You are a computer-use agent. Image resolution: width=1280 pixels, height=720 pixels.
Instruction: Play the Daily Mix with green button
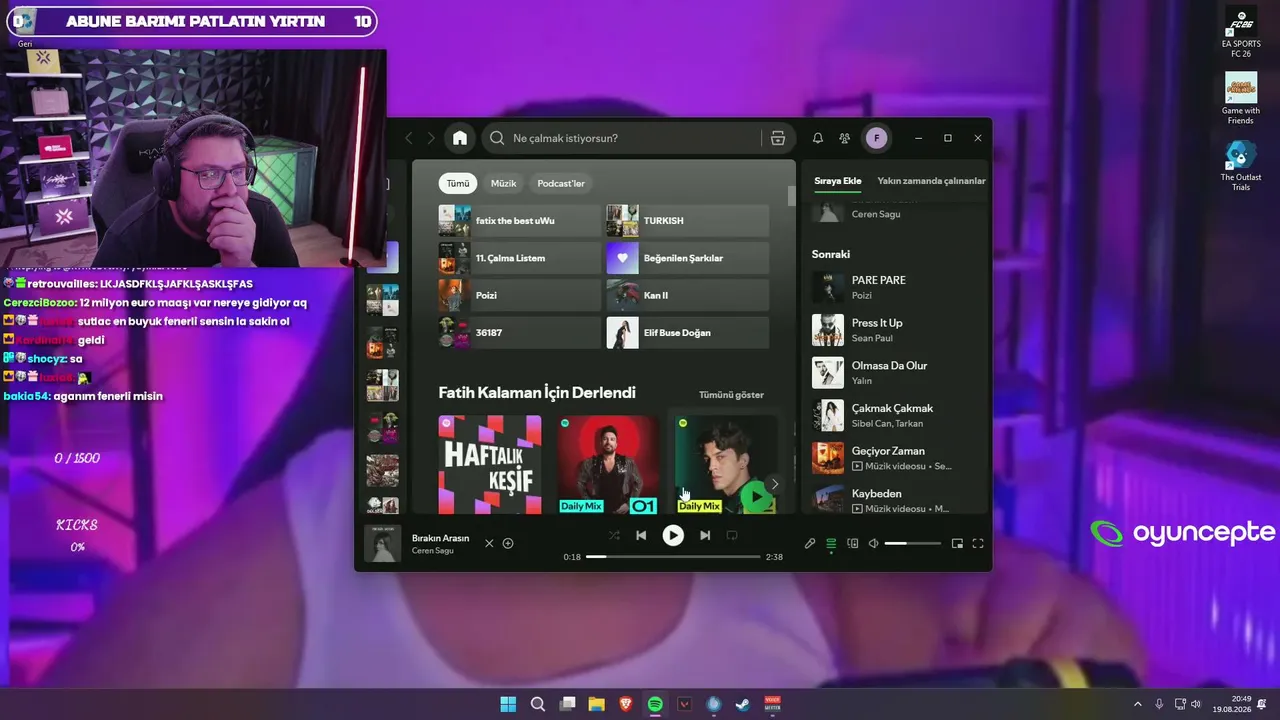[x=756, y=497]
